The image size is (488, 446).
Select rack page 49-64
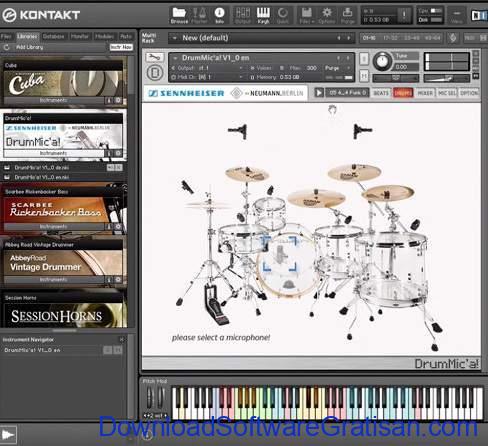[x=433, y=38]
